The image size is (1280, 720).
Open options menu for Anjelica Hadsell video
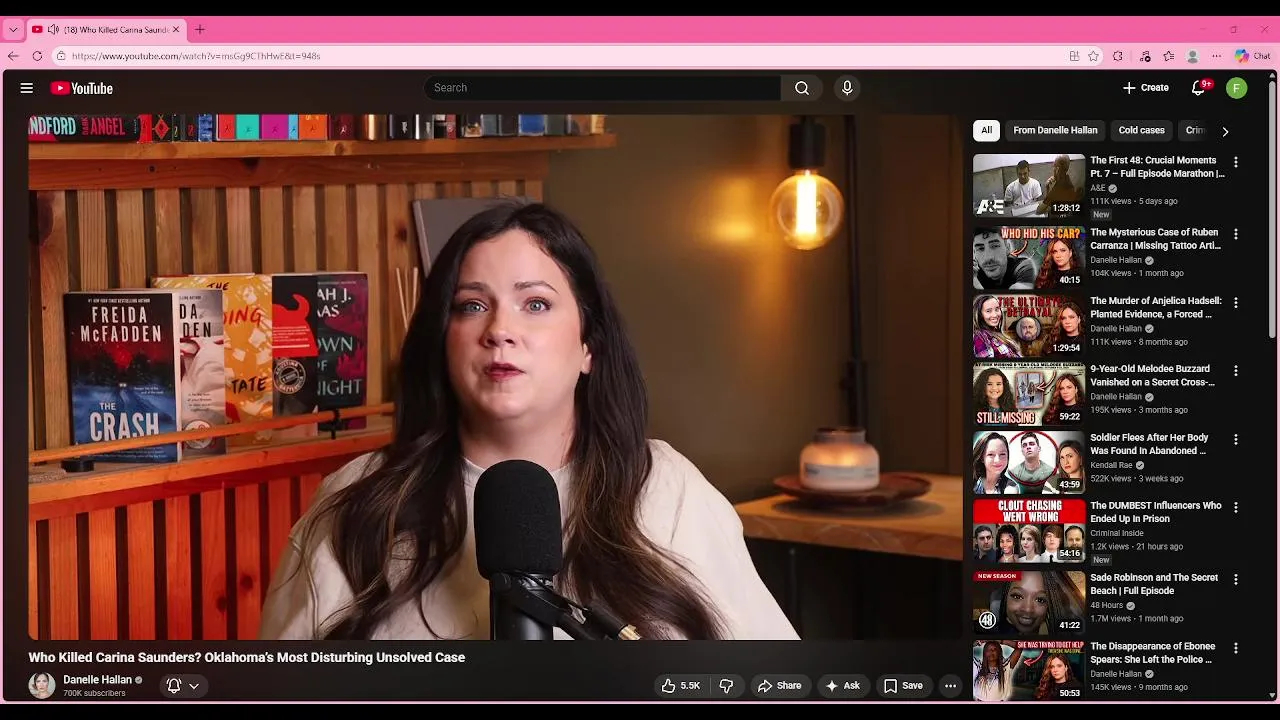pyautogui.click(x=1236, y=302)
